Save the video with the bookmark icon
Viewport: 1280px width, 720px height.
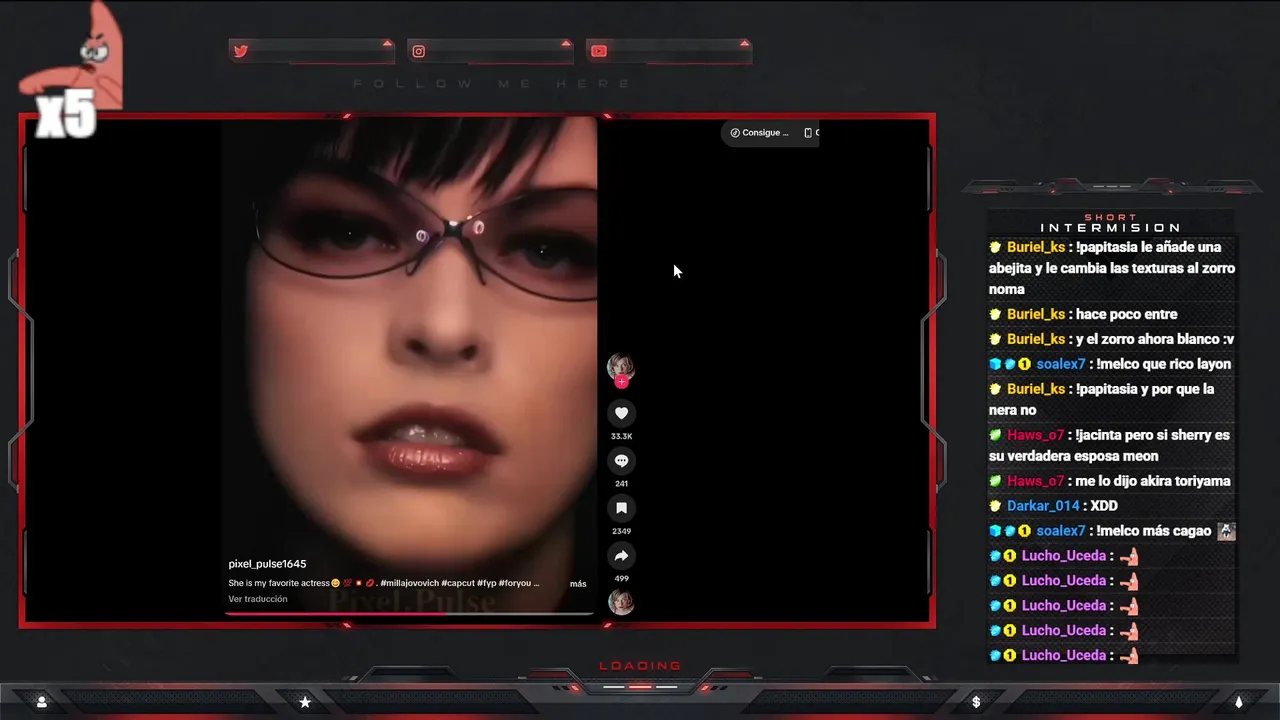click(621, 508)
